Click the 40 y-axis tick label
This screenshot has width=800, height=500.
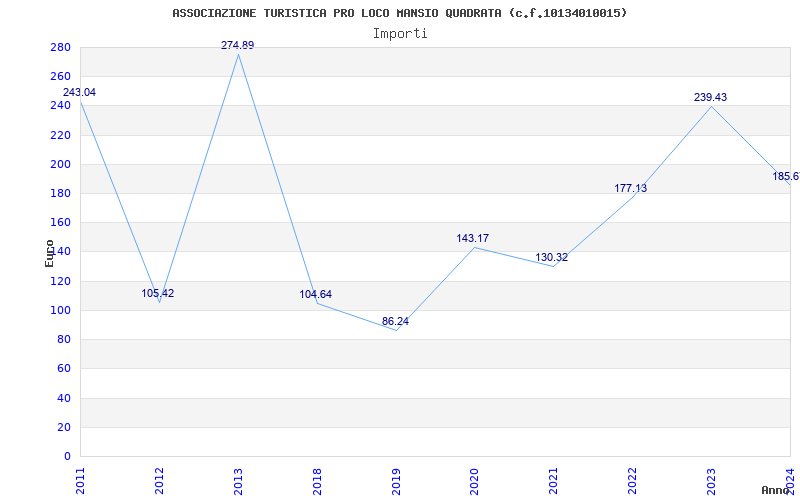[63, 398]
